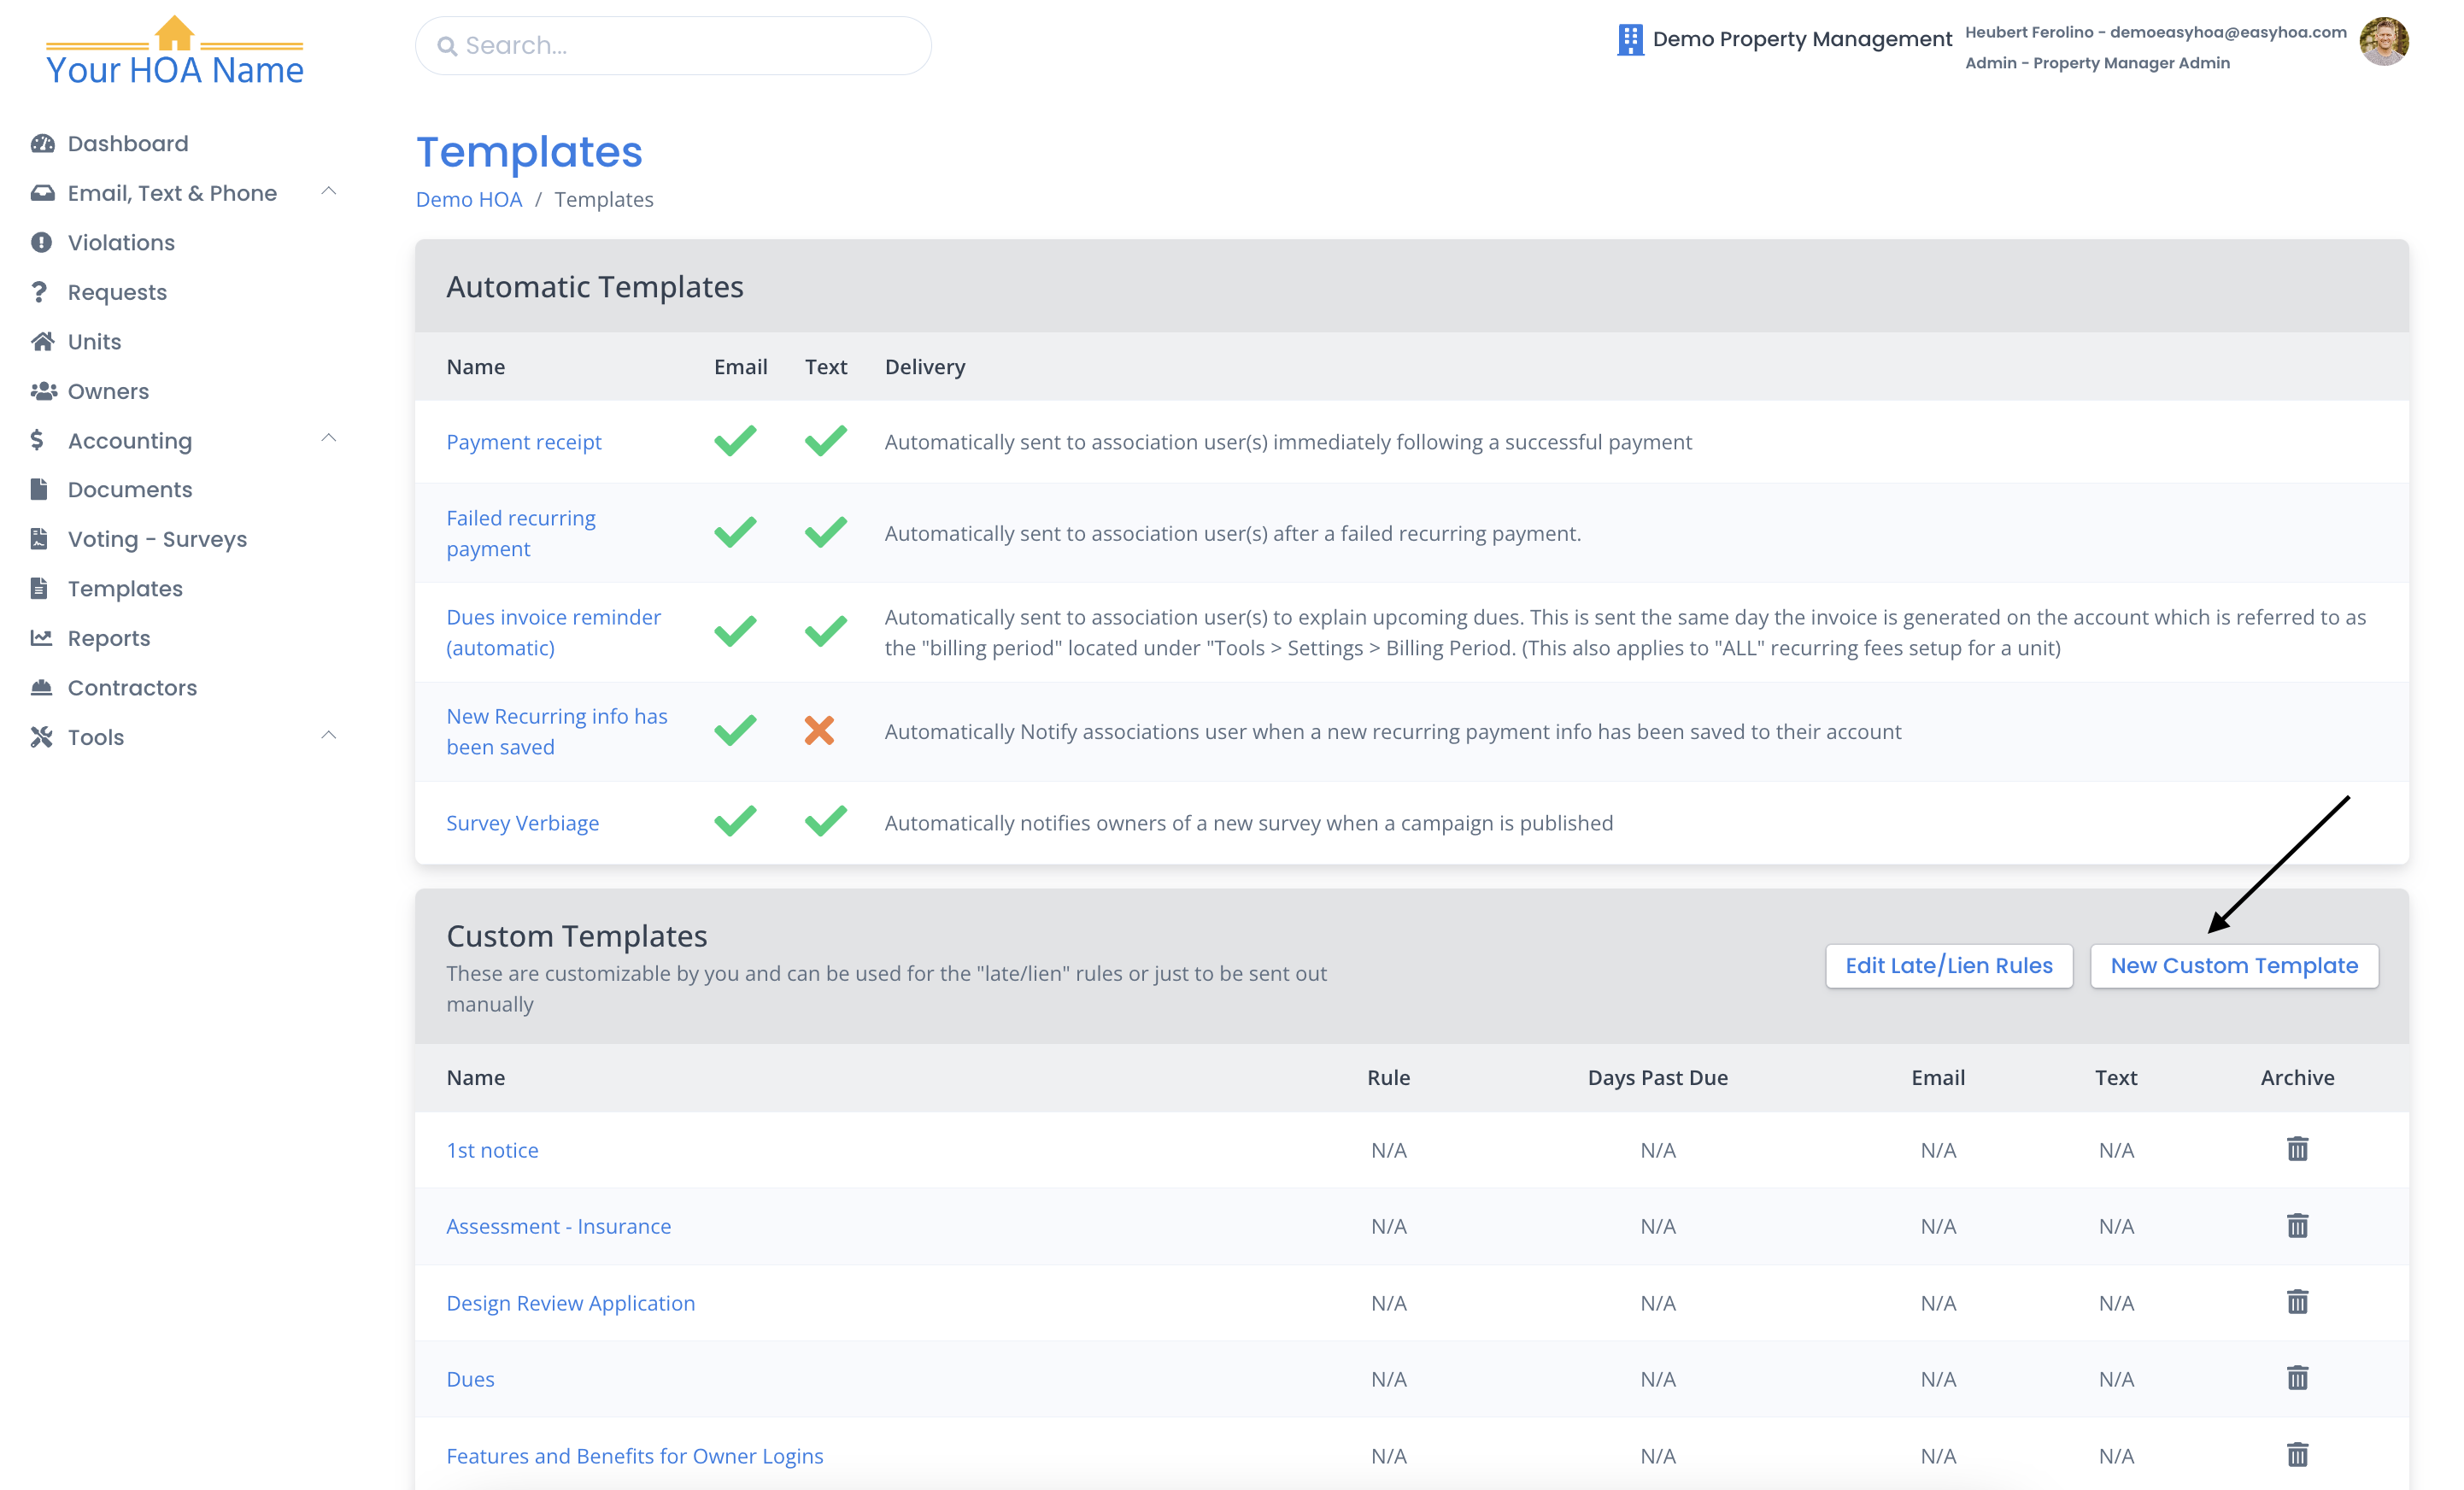Click into the Search input field
Viewport: 2464px width, 1490px height.
690,46
